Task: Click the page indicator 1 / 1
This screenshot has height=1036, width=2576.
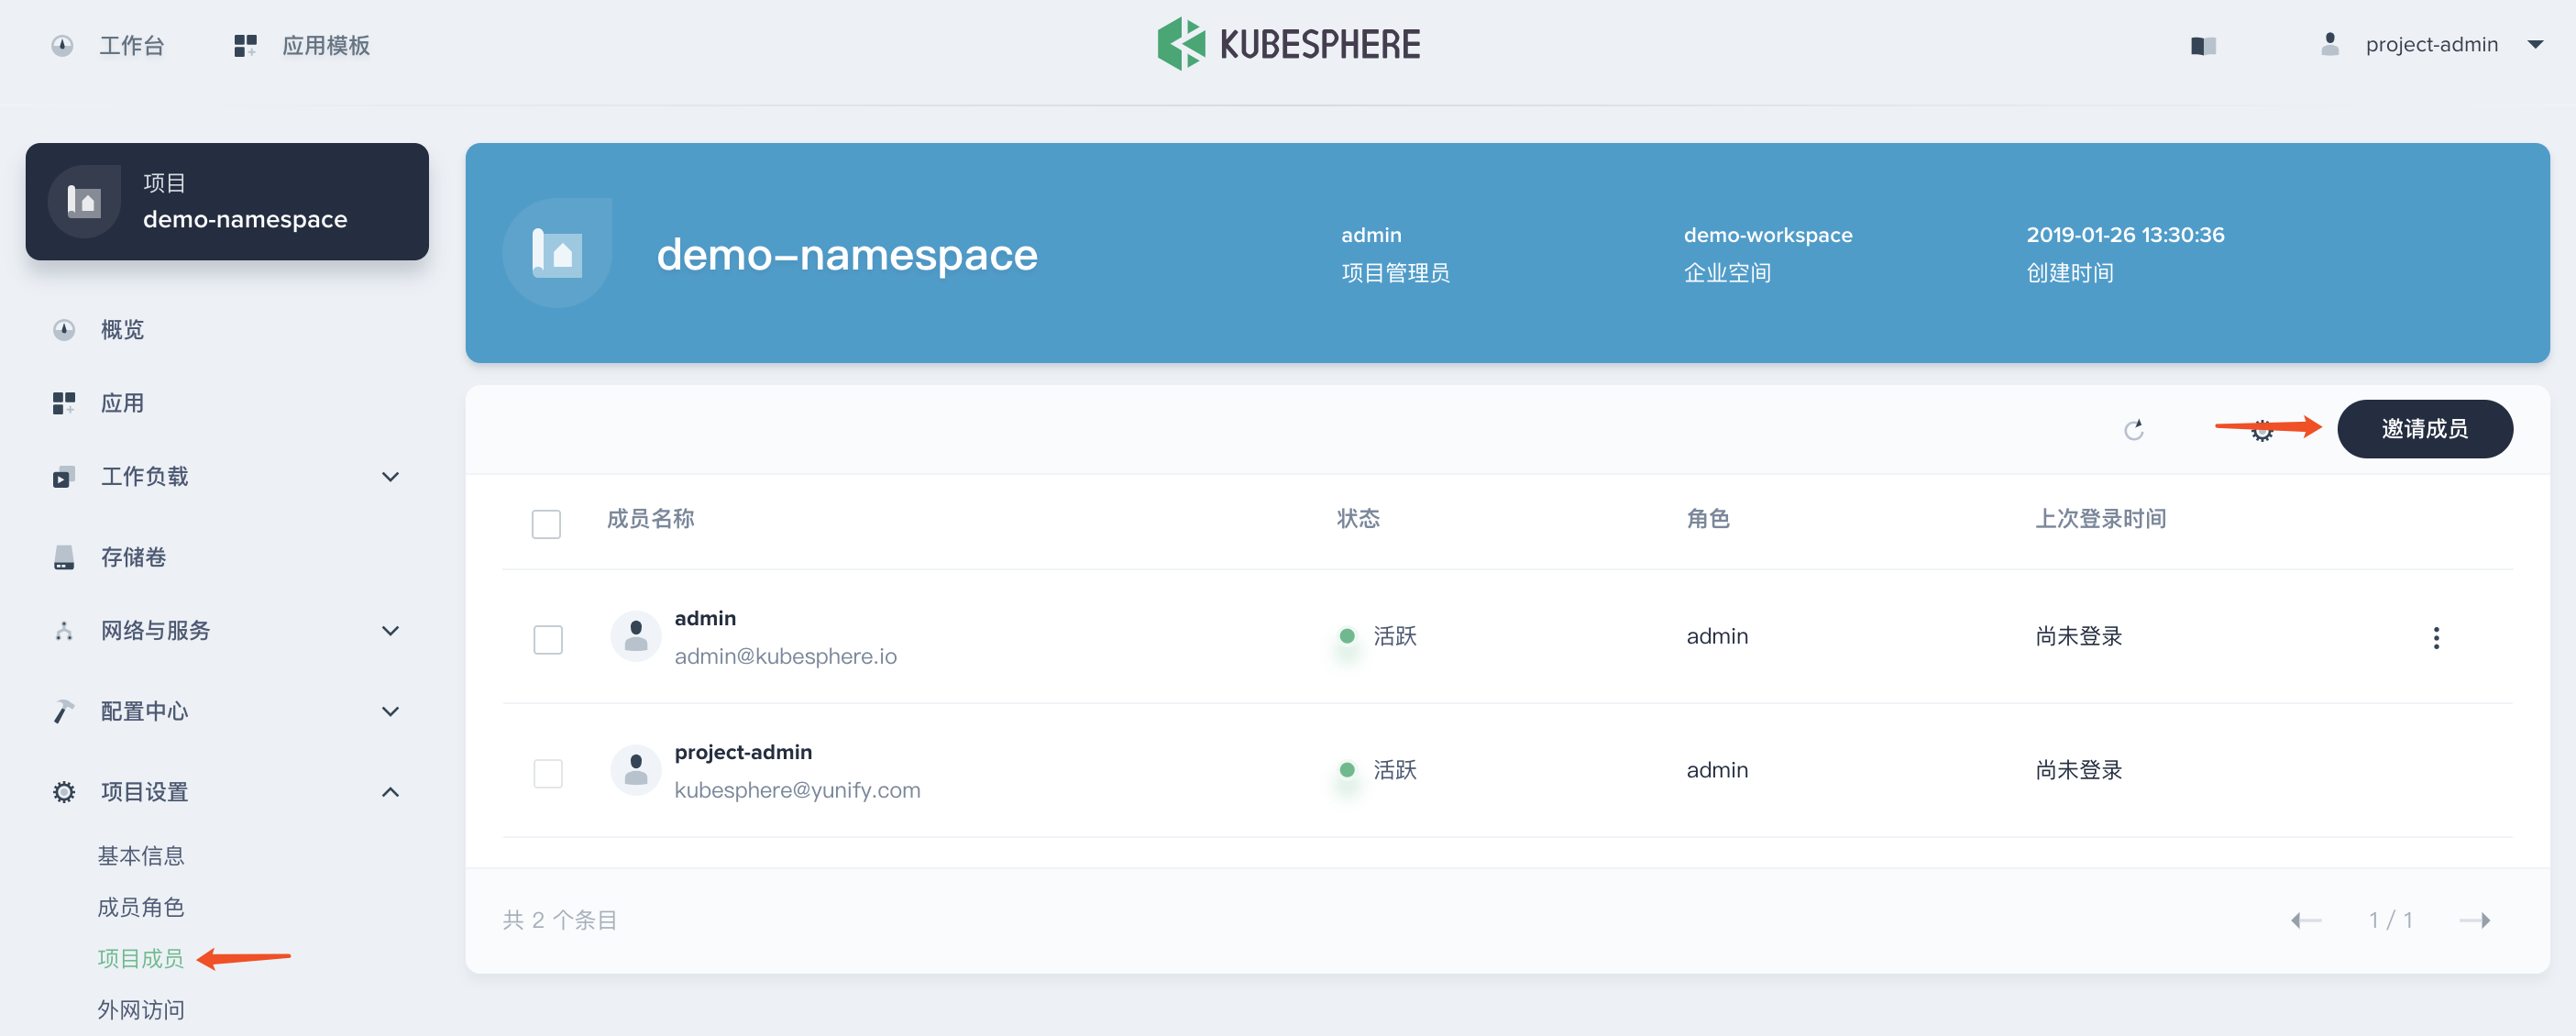Action: pos(2390,921)
